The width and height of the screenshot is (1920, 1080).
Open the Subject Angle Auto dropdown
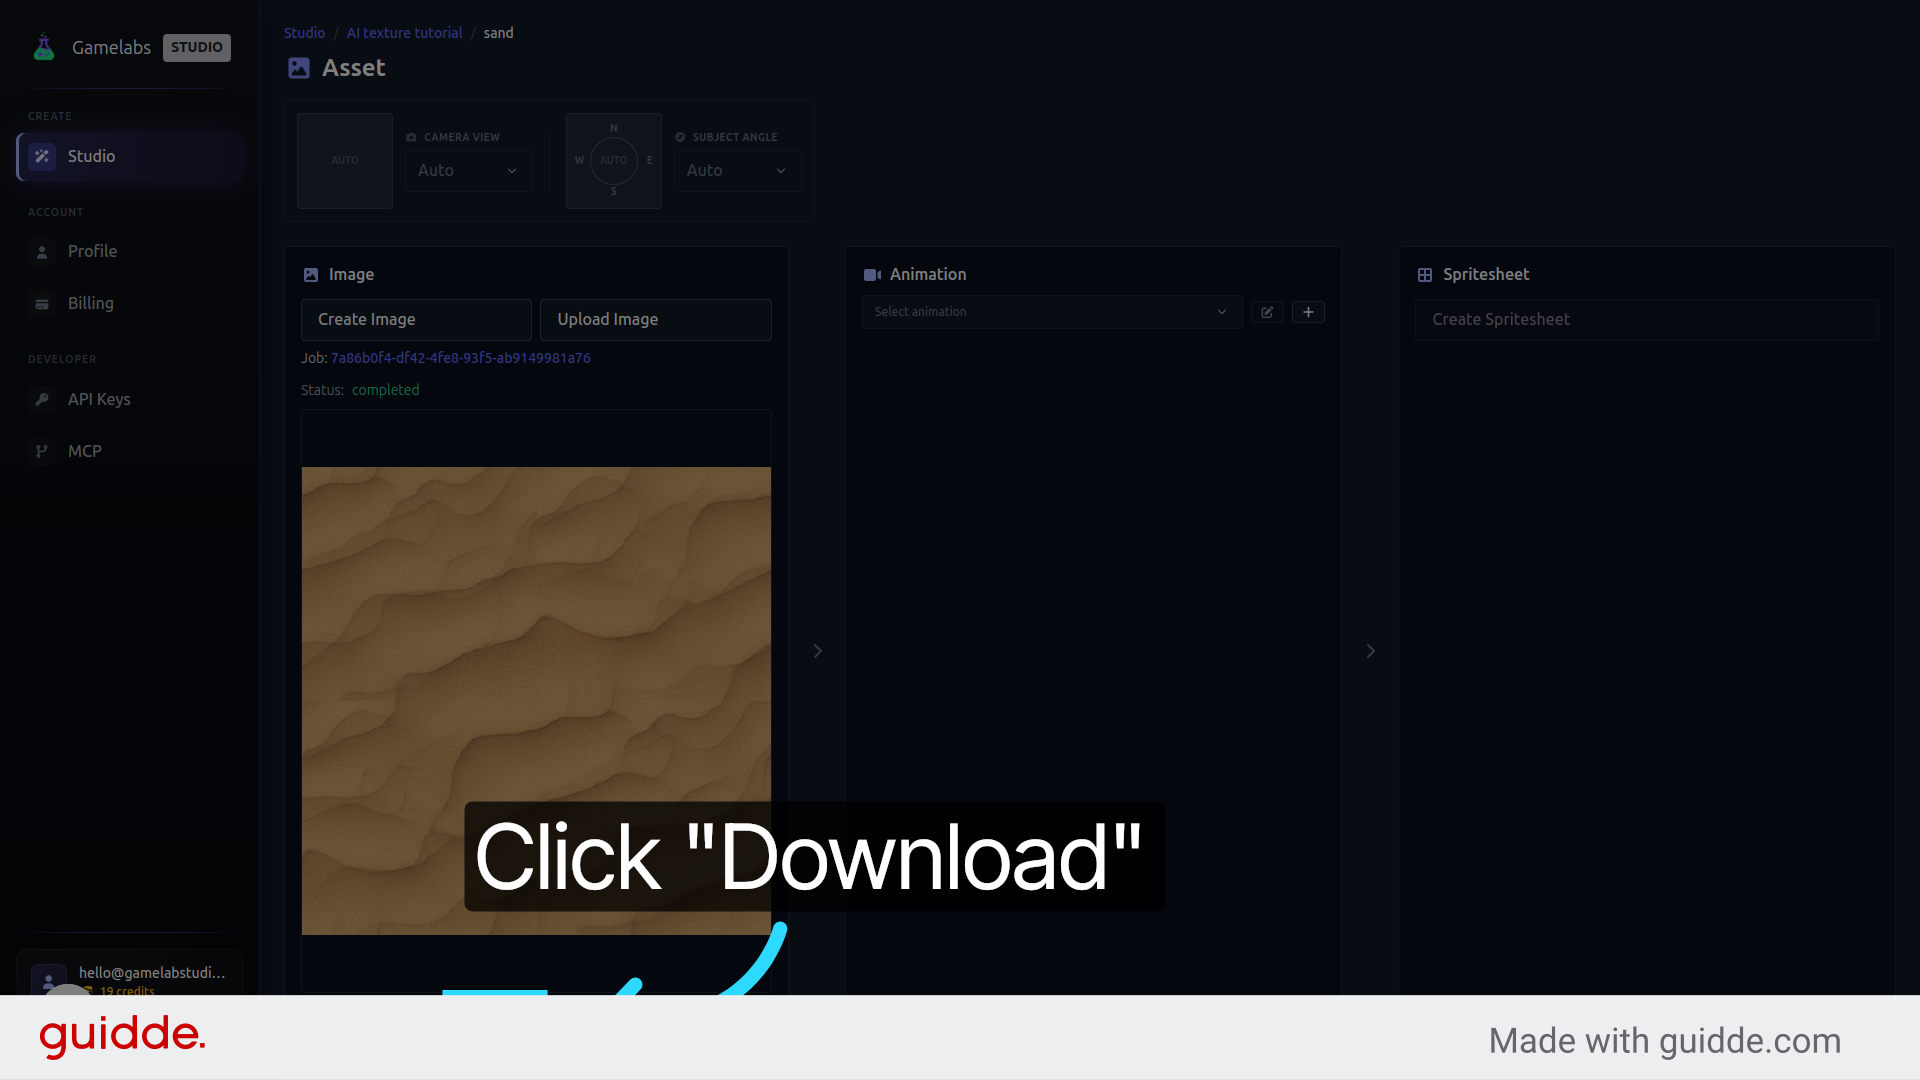(x=737, y=170)
